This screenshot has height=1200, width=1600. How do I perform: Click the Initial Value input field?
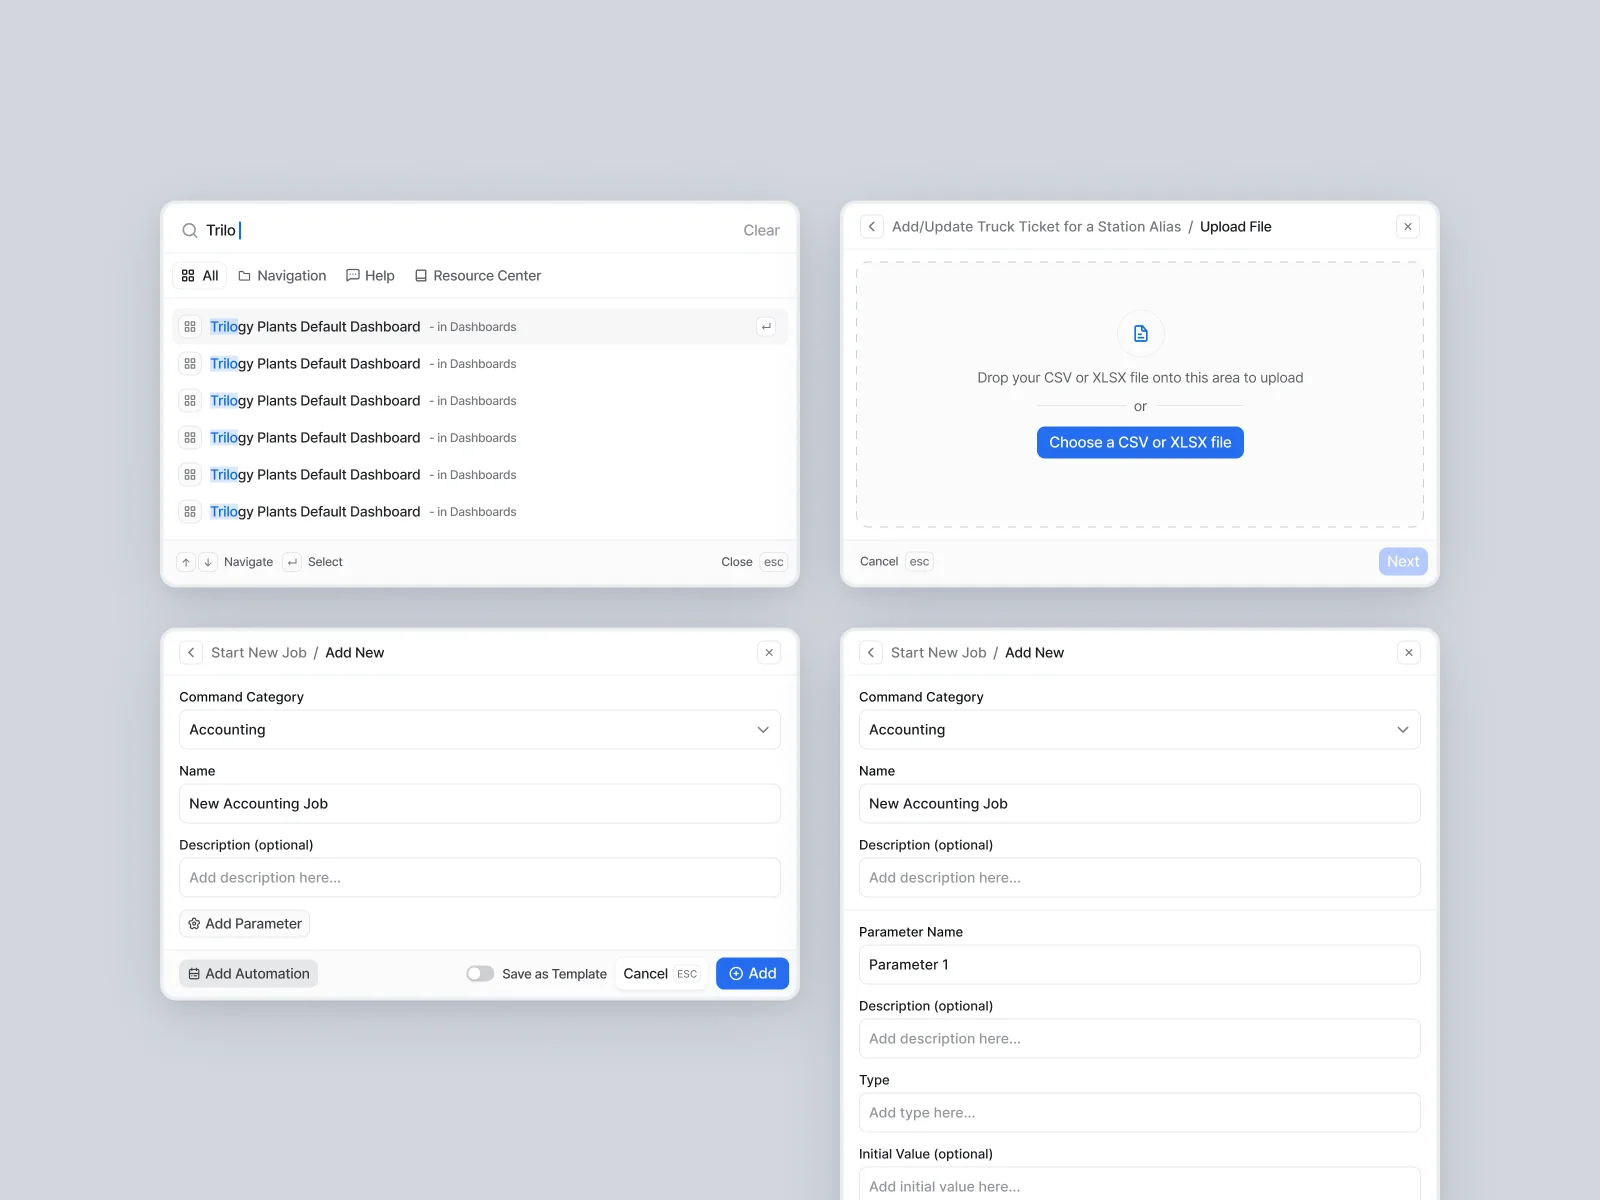click(1140, 1184)
